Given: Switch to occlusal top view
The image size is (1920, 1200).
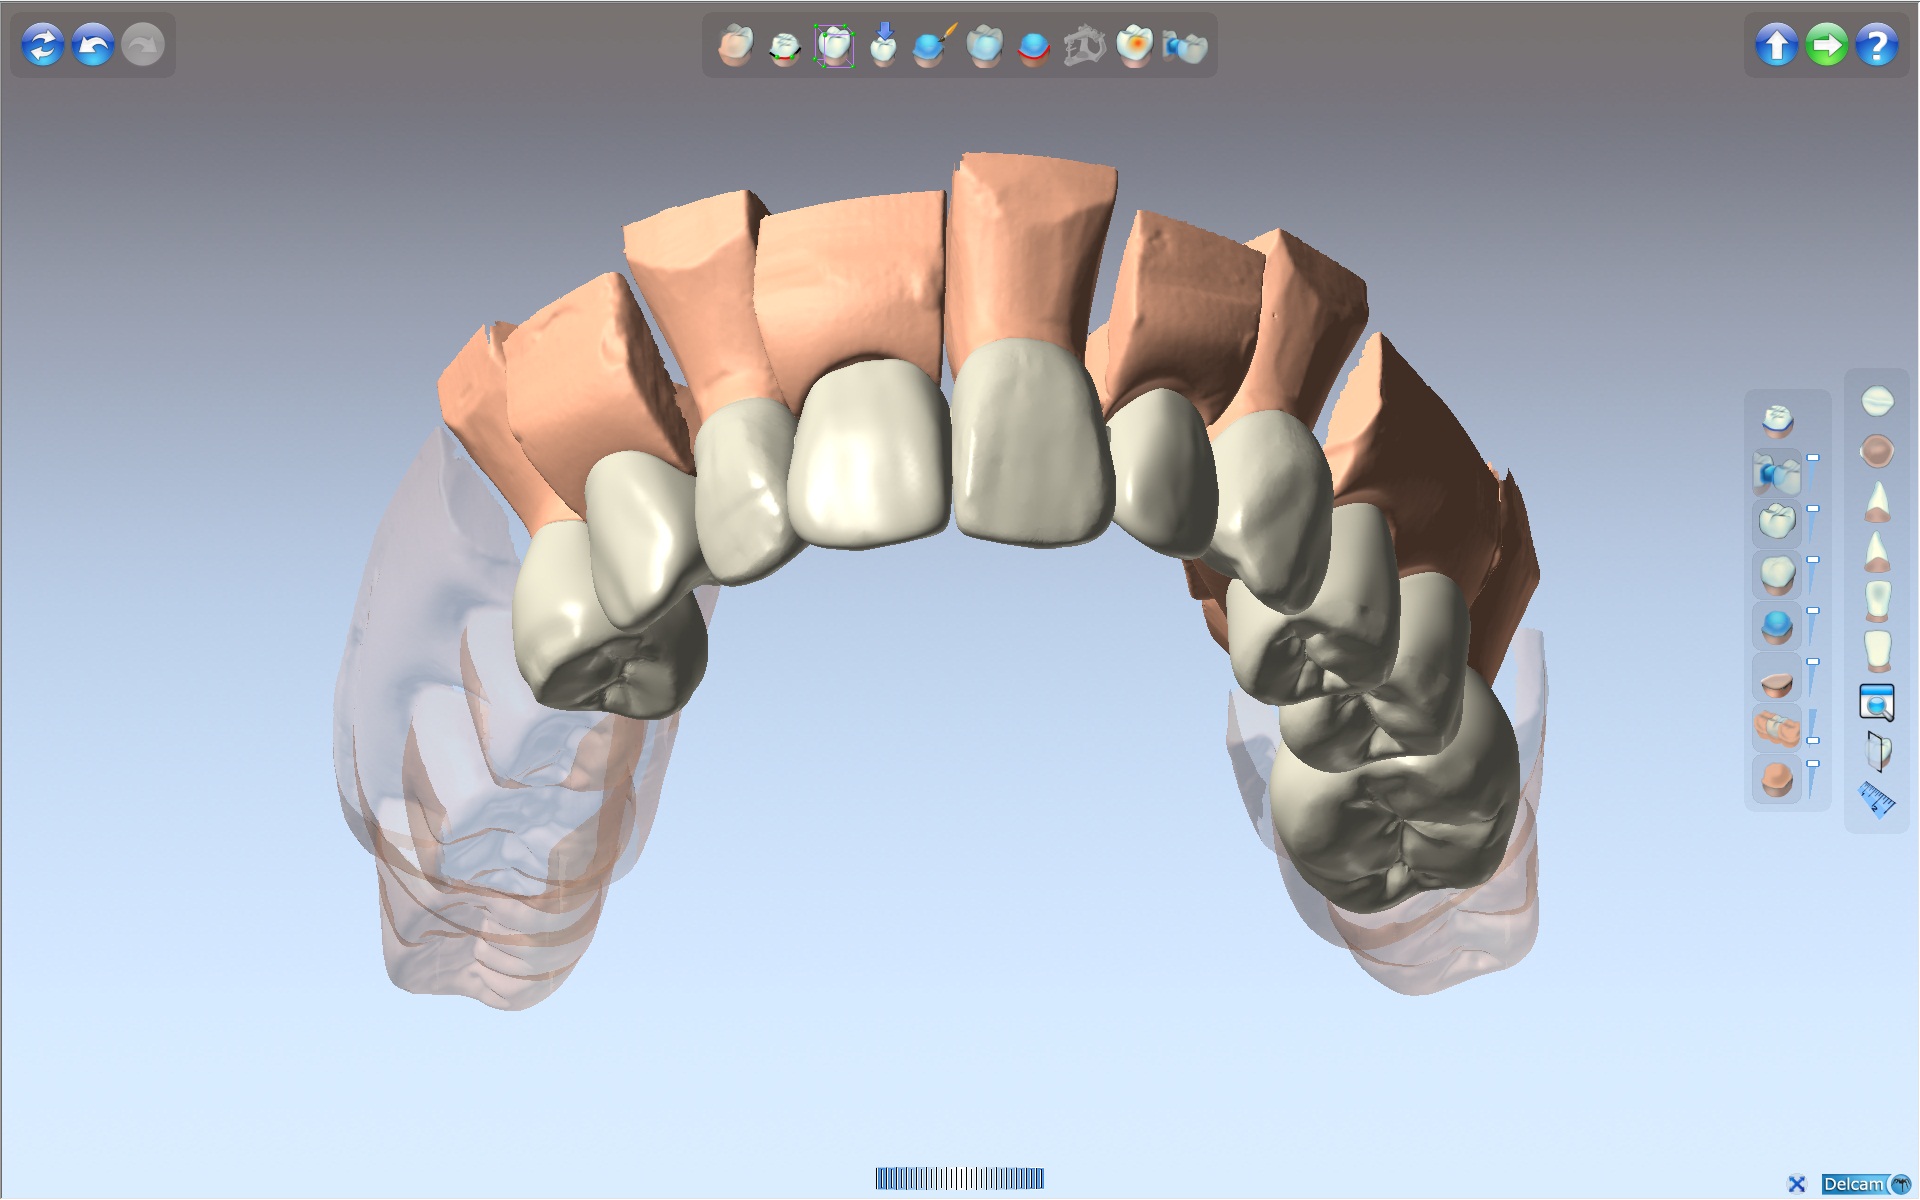Looking at the screenshot, I should point(1877,402).
